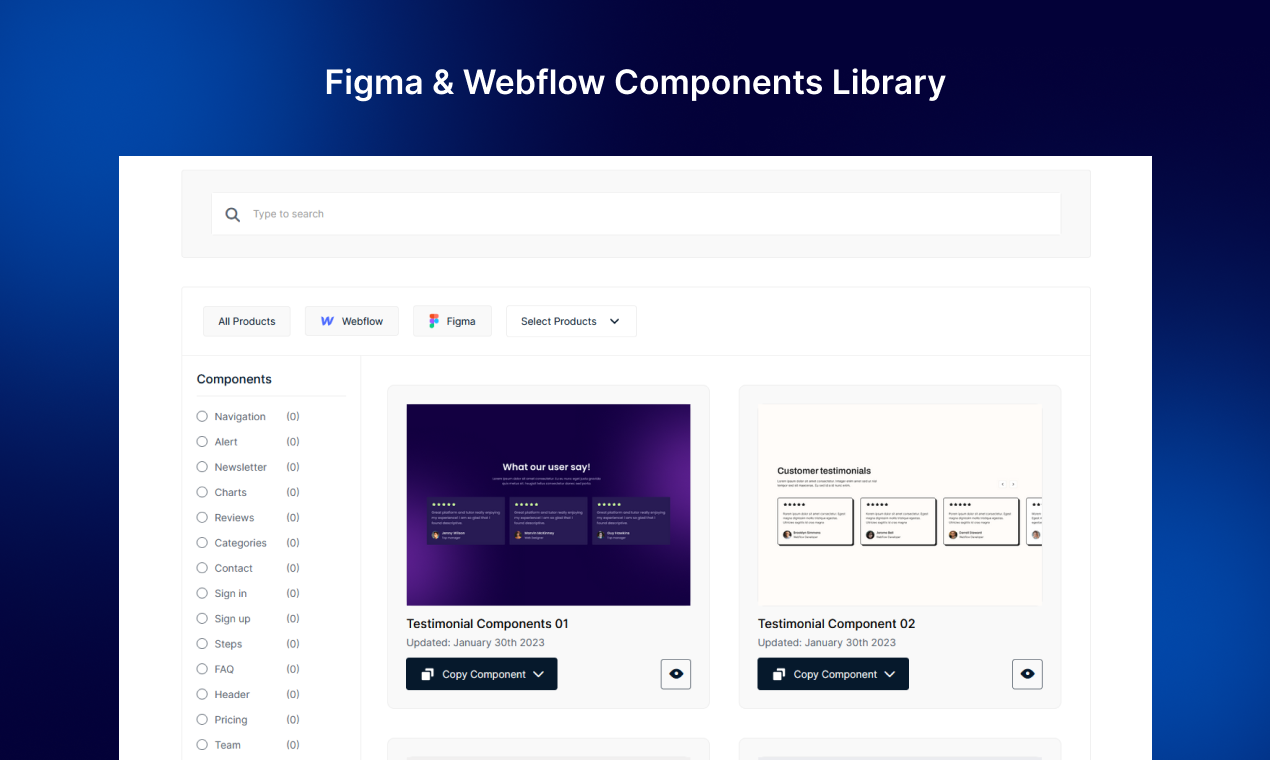Click the Figma logo icon in filter bar

[434, 321]
